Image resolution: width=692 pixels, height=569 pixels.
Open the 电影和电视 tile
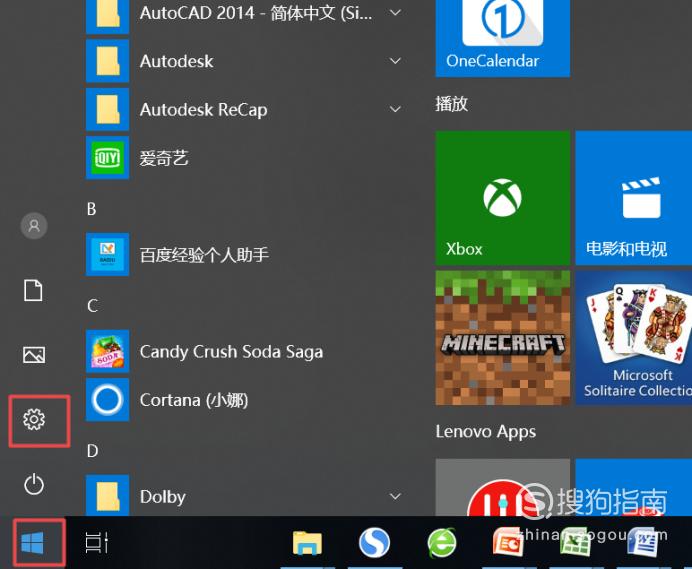pos(634,198)
